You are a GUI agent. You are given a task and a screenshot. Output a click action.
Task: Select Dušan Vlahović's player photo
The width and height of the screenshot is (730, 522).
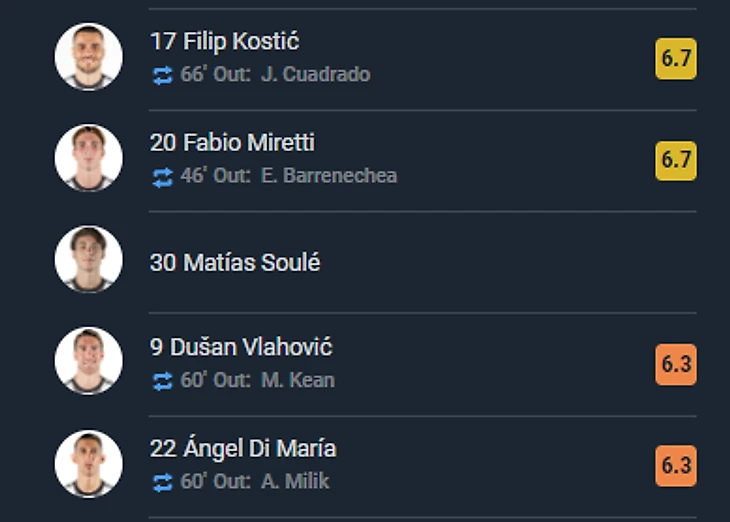tap(88, 362)
